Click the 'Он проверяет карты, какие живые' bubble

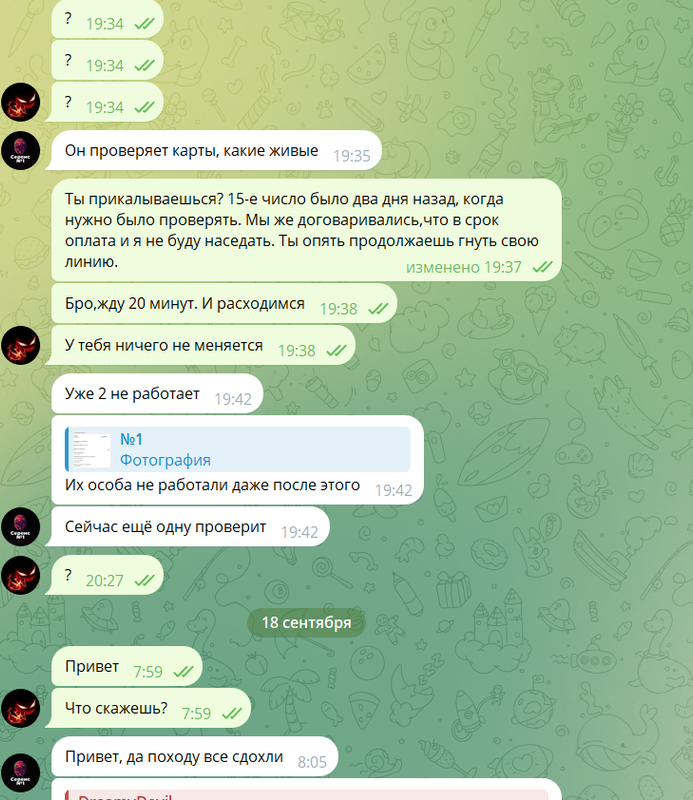click(x=216, y=151)
